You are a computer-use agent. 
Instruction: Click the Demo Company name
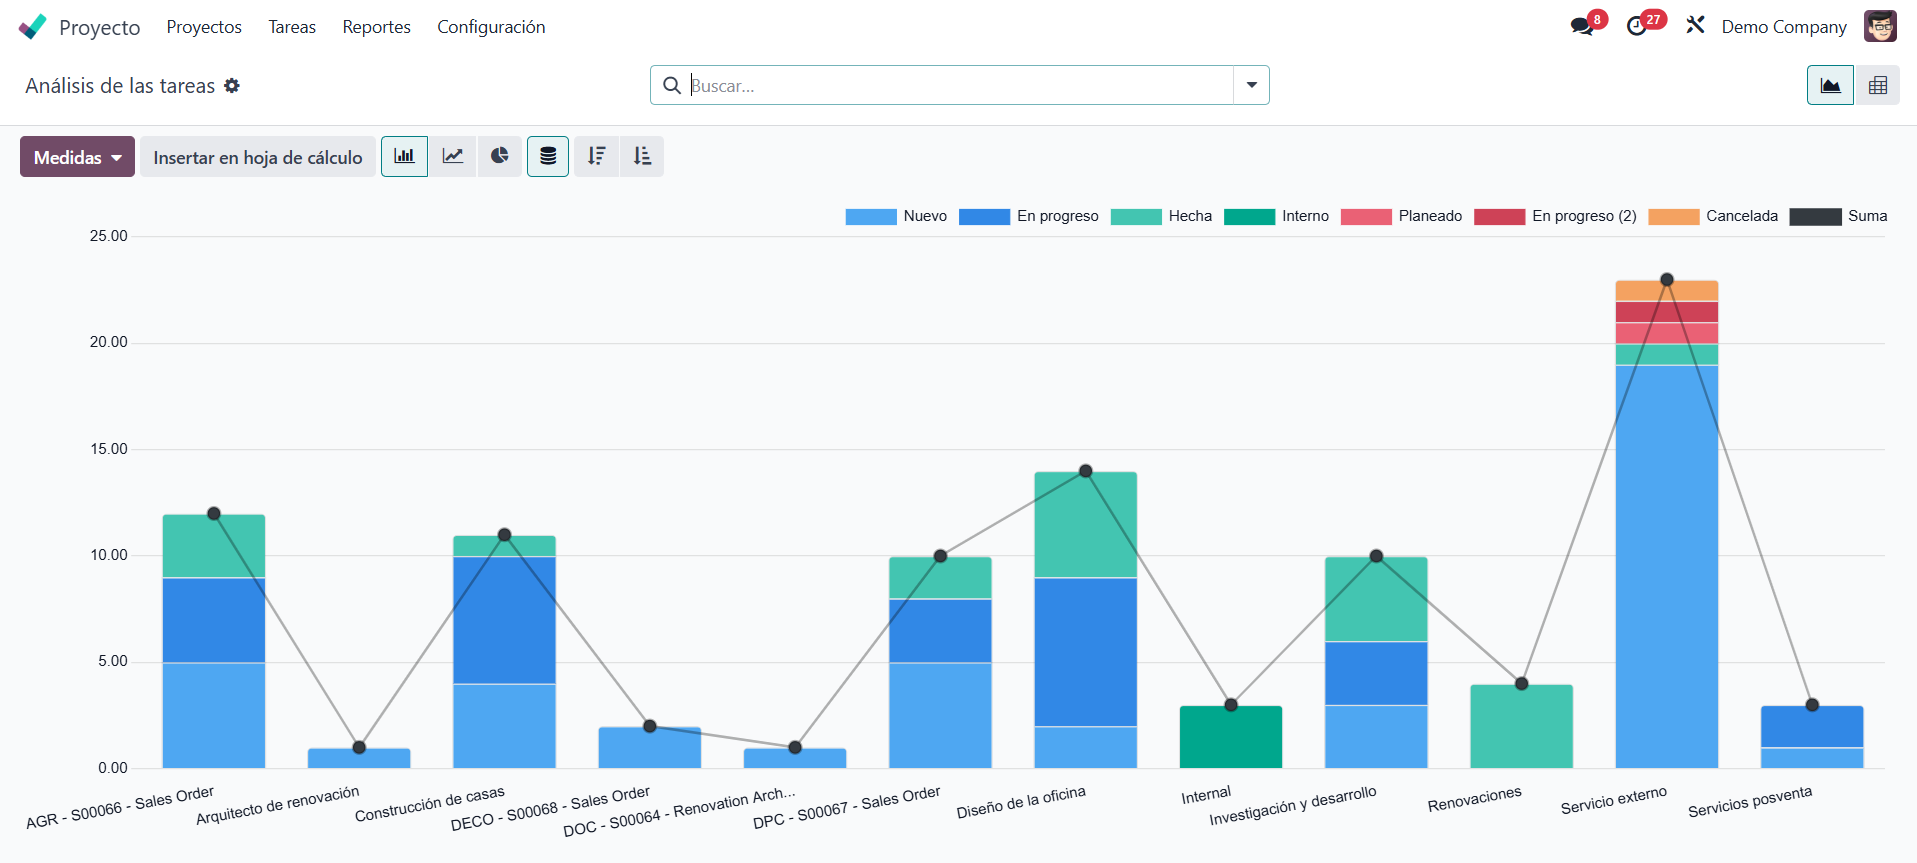pos(1783,27)
